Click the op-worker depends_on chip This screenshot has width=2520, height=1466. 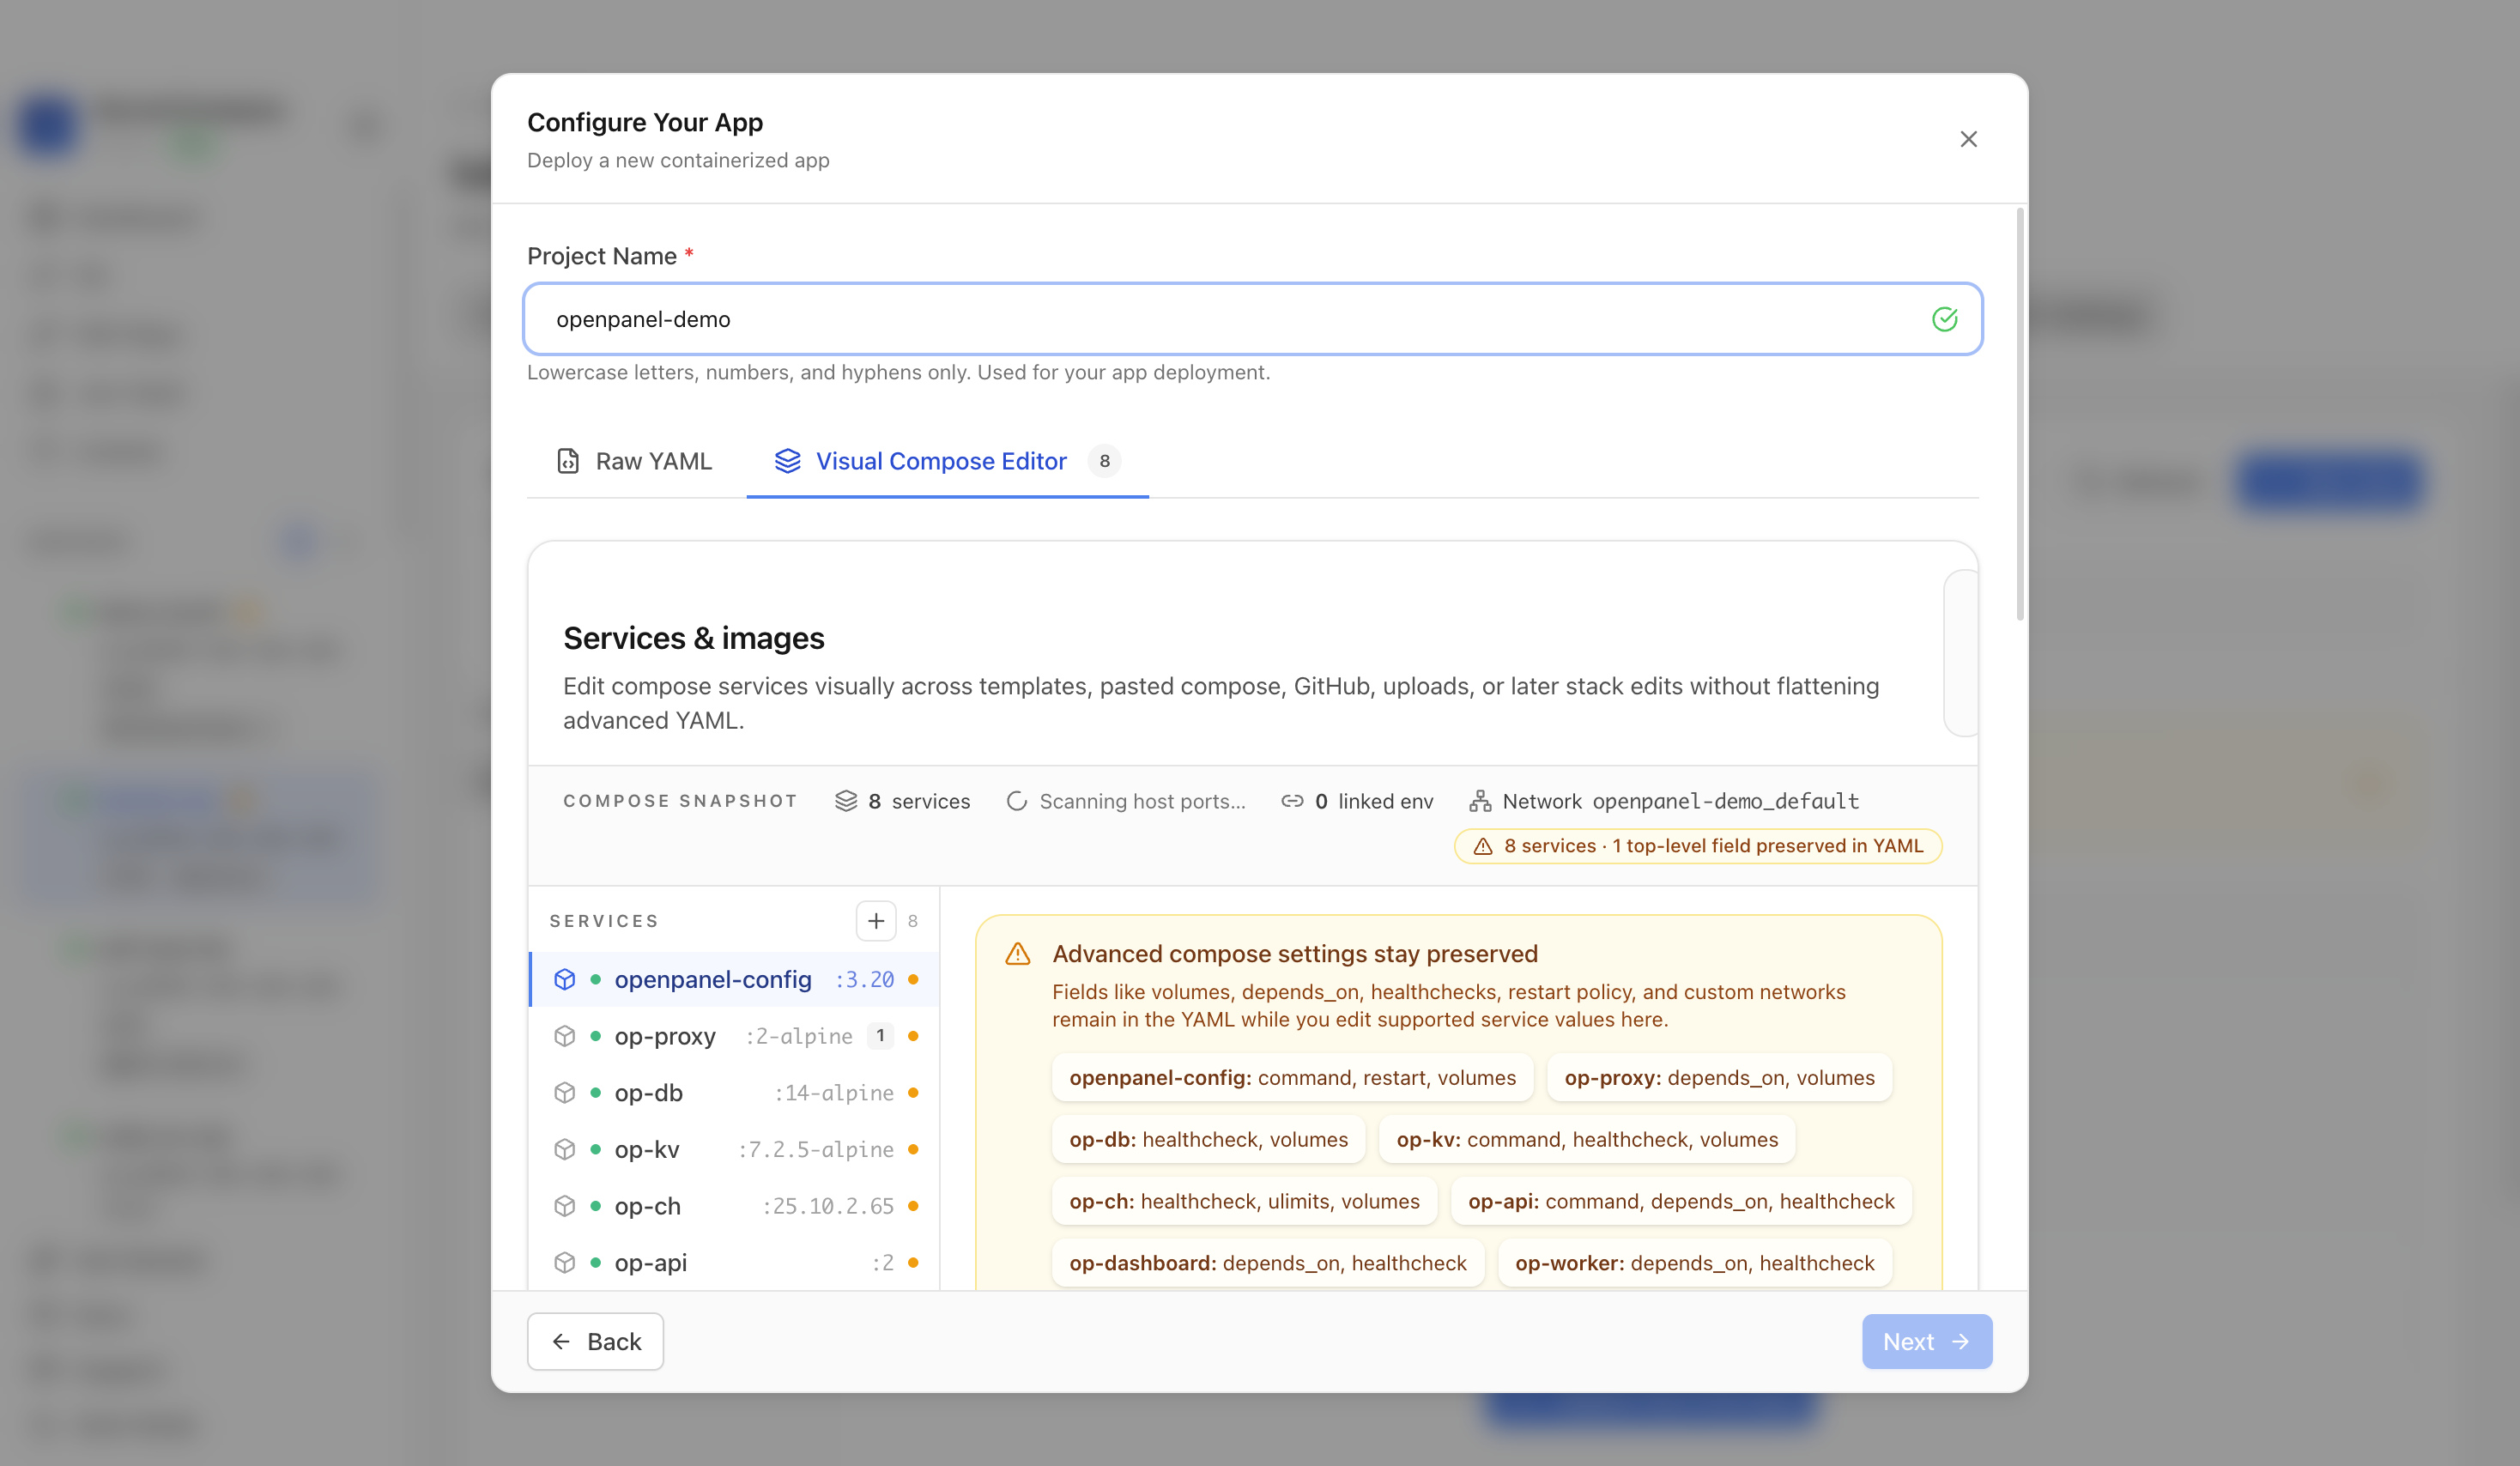(x=1694, y=1263)
